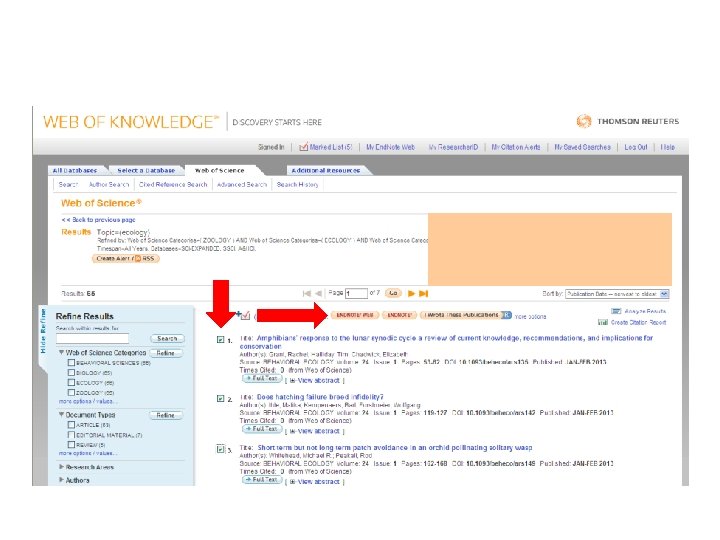The height and width of the screenshot is (540, 720).
Task: Check the REVIEW document type box
Action: 71,444
